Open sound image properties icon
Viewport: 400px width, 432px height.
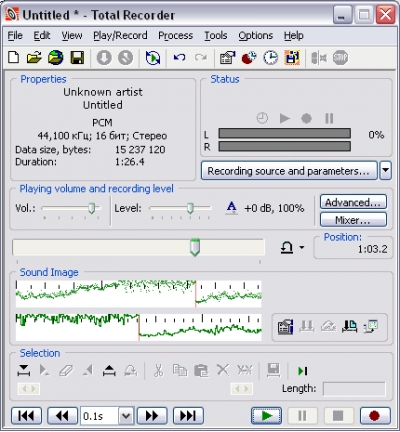click(285, 326)
